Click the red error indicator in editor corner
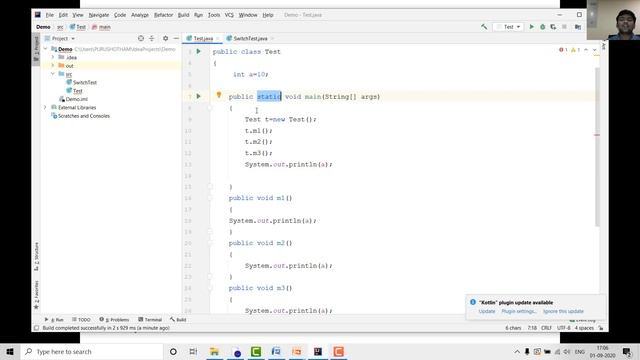Viewport: 640px width, 360px height. click(x=563, y=50)
